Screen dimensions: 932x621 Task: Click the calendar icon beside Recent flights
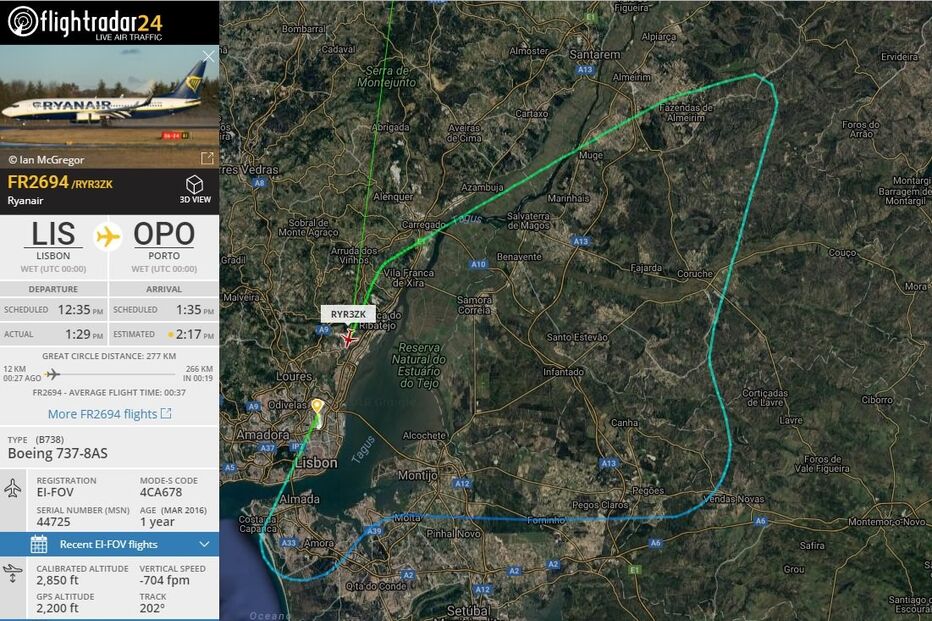point(39,544)
